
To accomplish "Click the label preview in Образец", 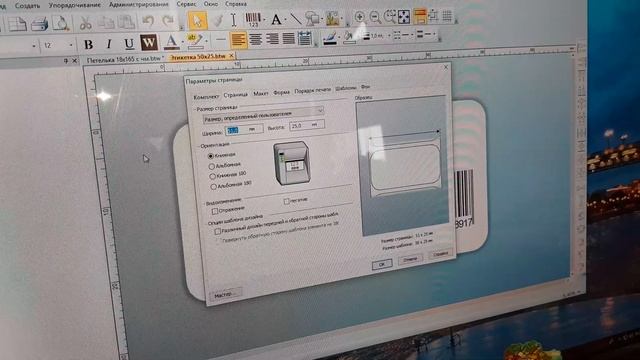I will click(x=406, y=167).
